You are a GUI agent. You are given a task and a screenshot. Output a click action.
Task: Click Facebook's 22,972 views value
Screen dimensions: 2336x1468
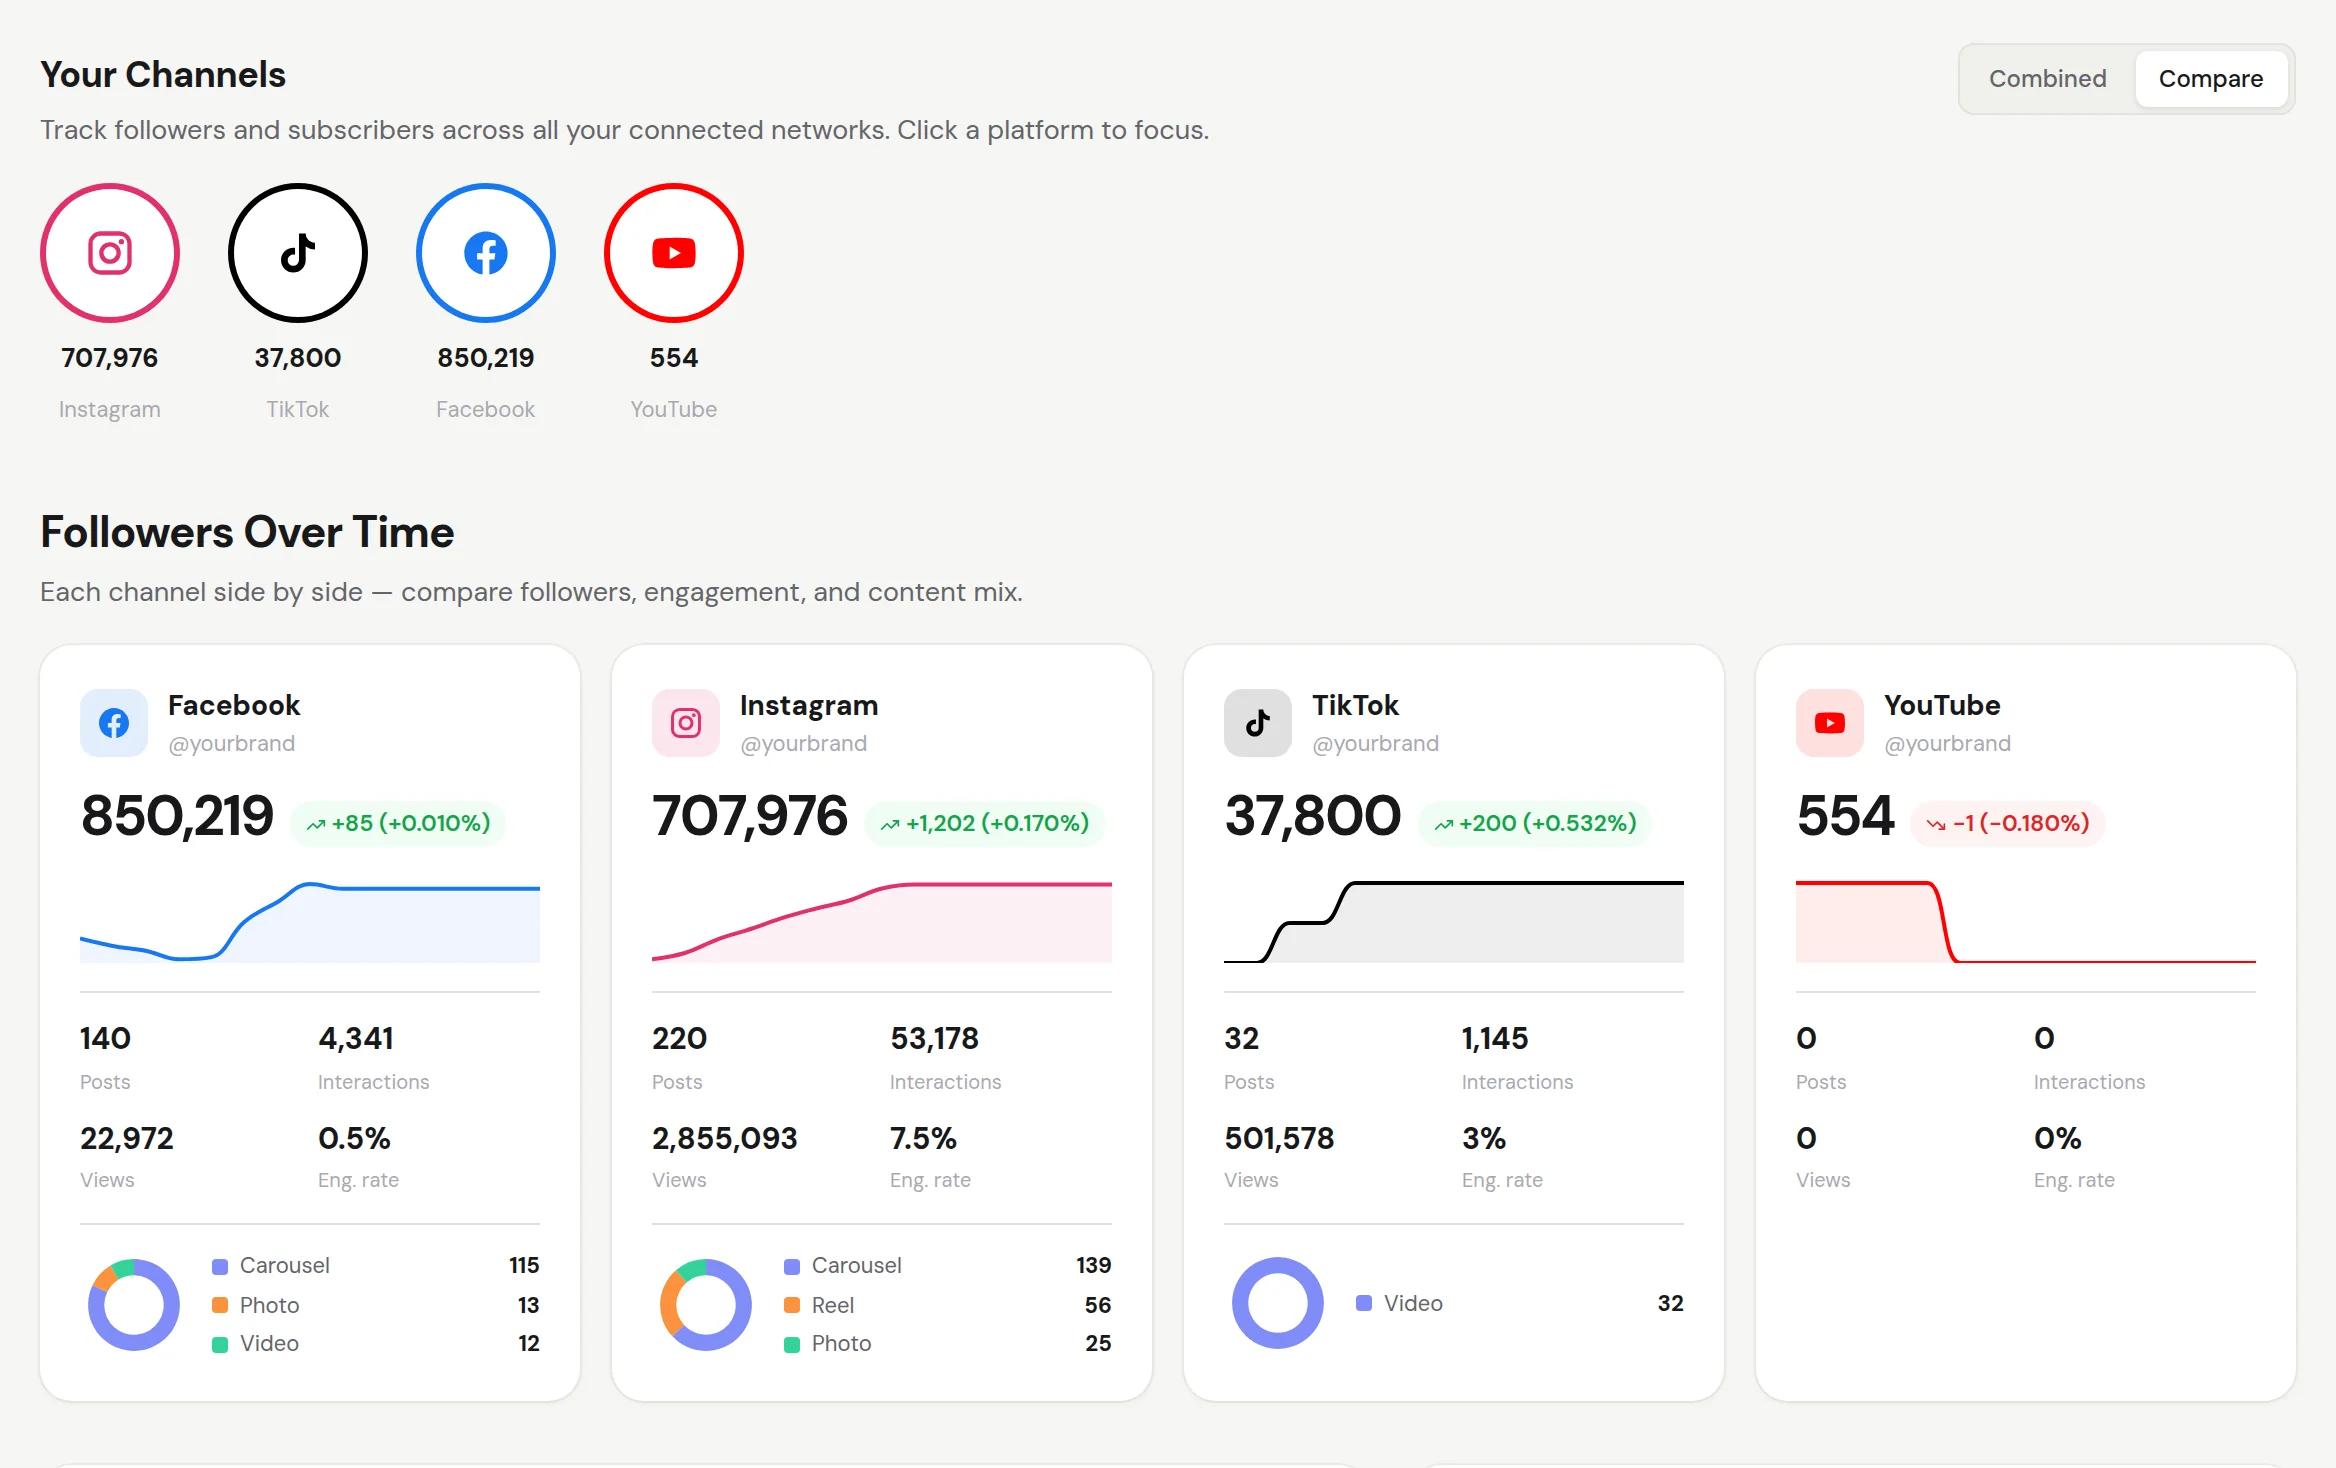tap(127, 1138)
